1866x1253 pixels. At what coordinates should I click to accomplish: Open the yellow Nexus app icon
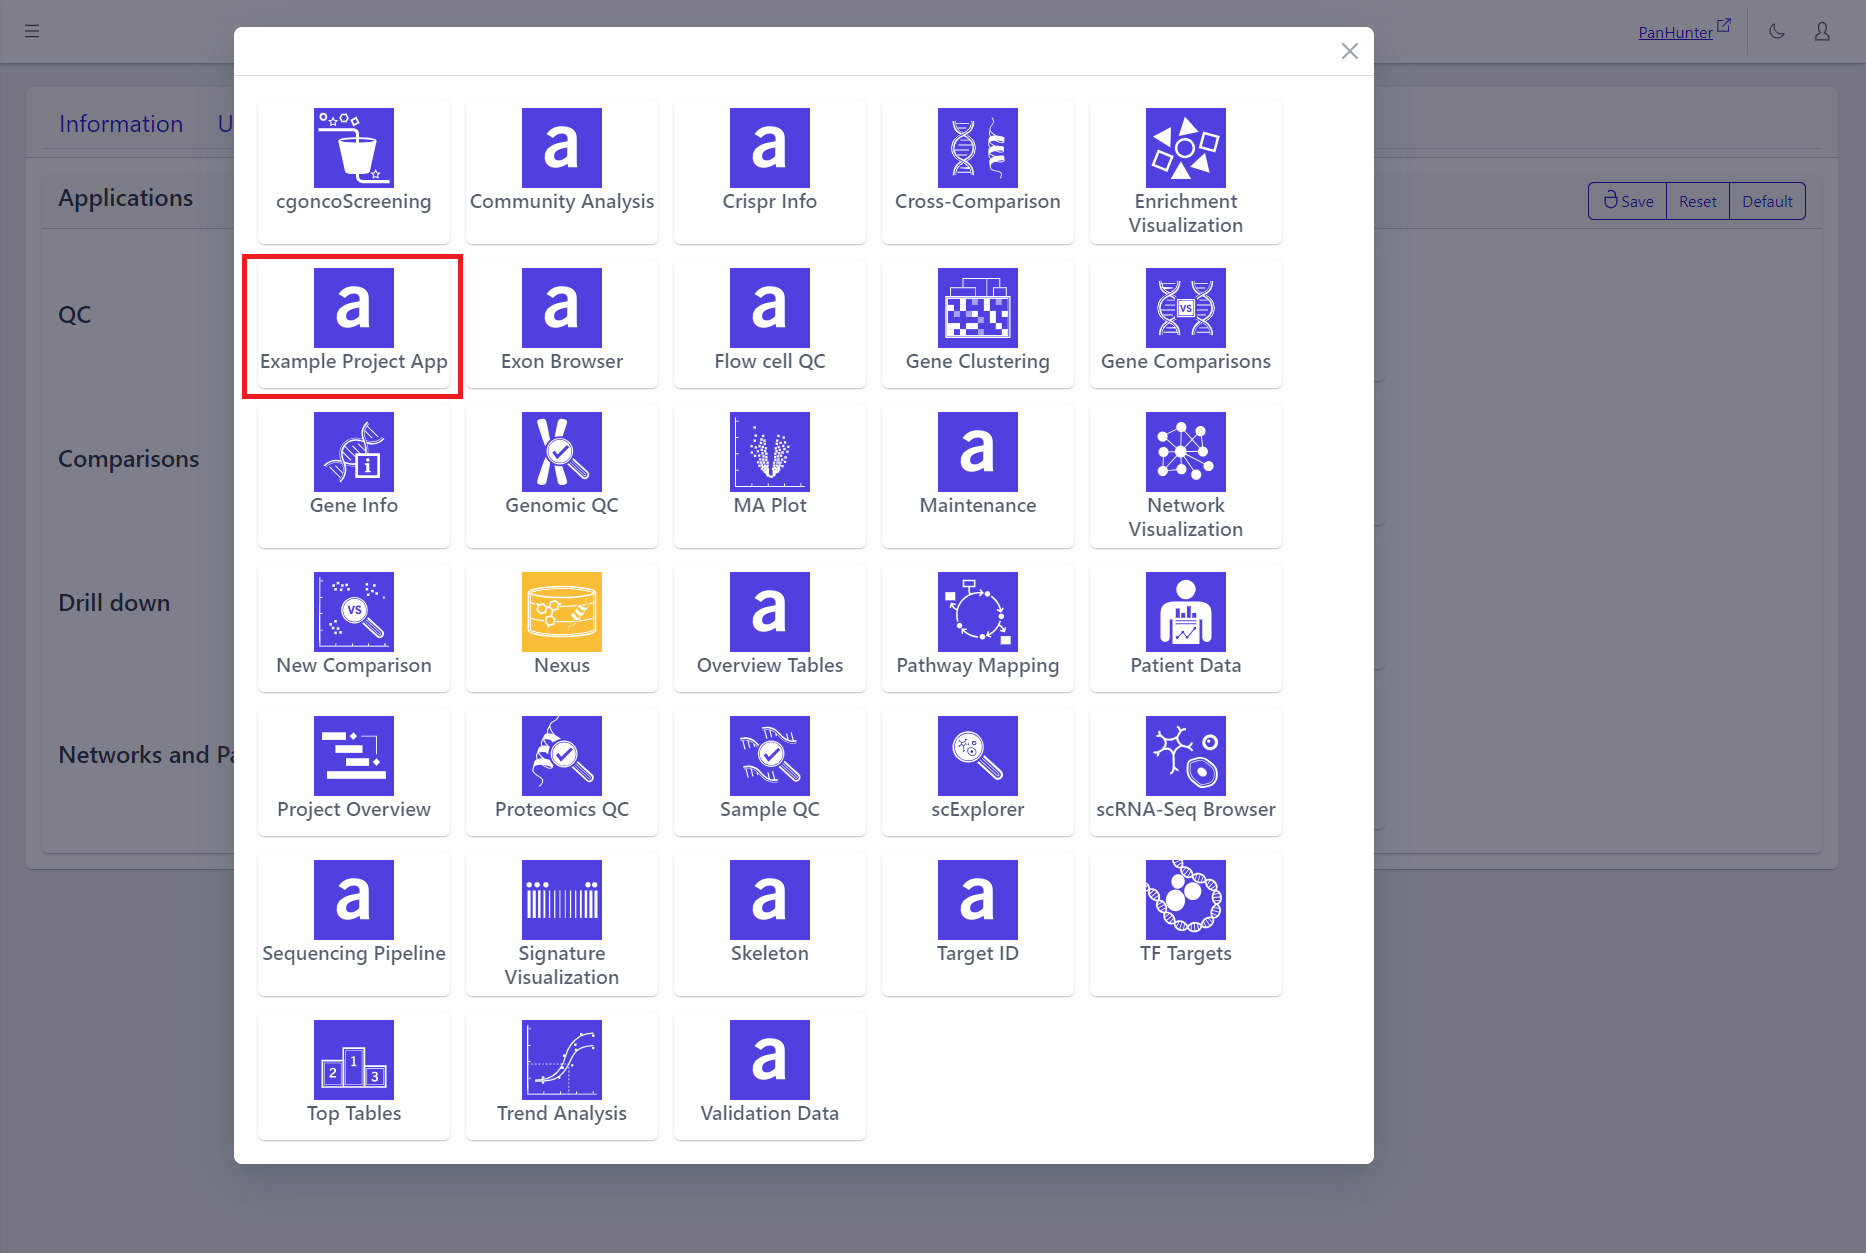(x=561, y=612)
